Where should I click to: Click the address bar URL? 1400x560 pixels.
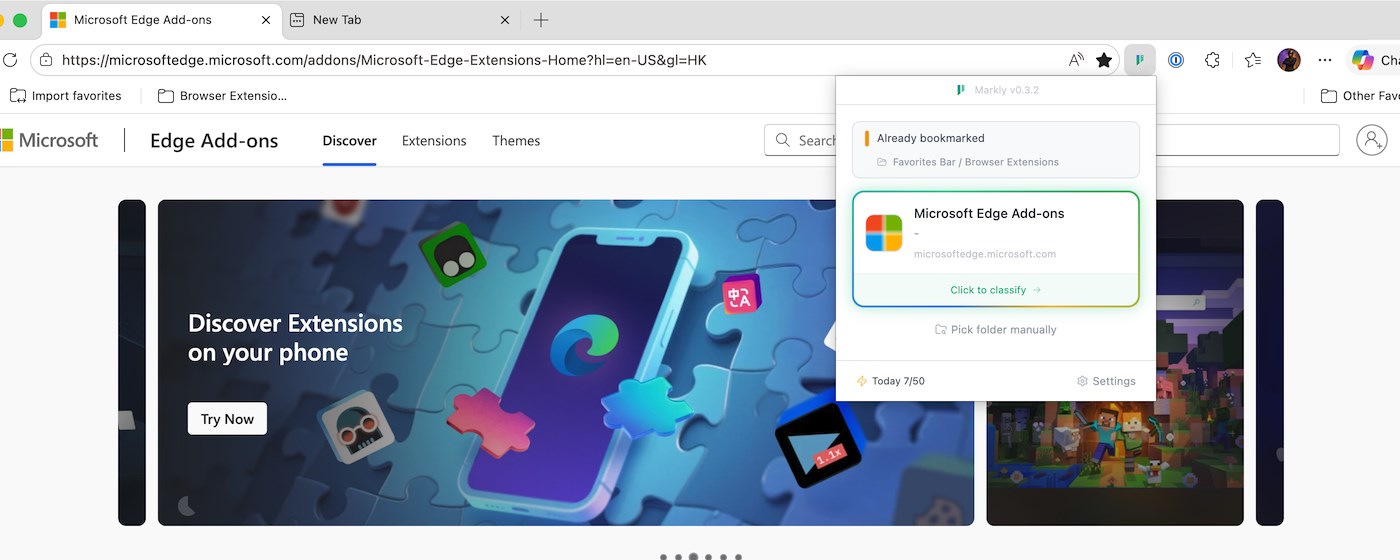[x=384, y=60]
